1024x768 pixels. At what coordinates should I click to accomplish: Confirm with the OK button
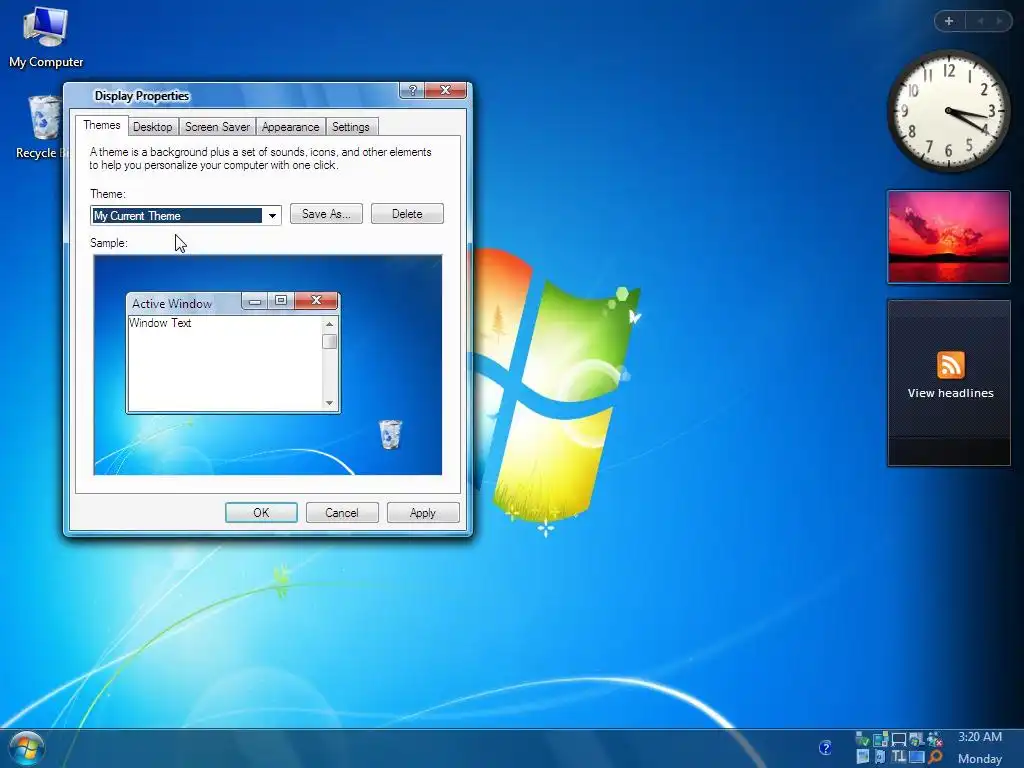coord(261,513)
